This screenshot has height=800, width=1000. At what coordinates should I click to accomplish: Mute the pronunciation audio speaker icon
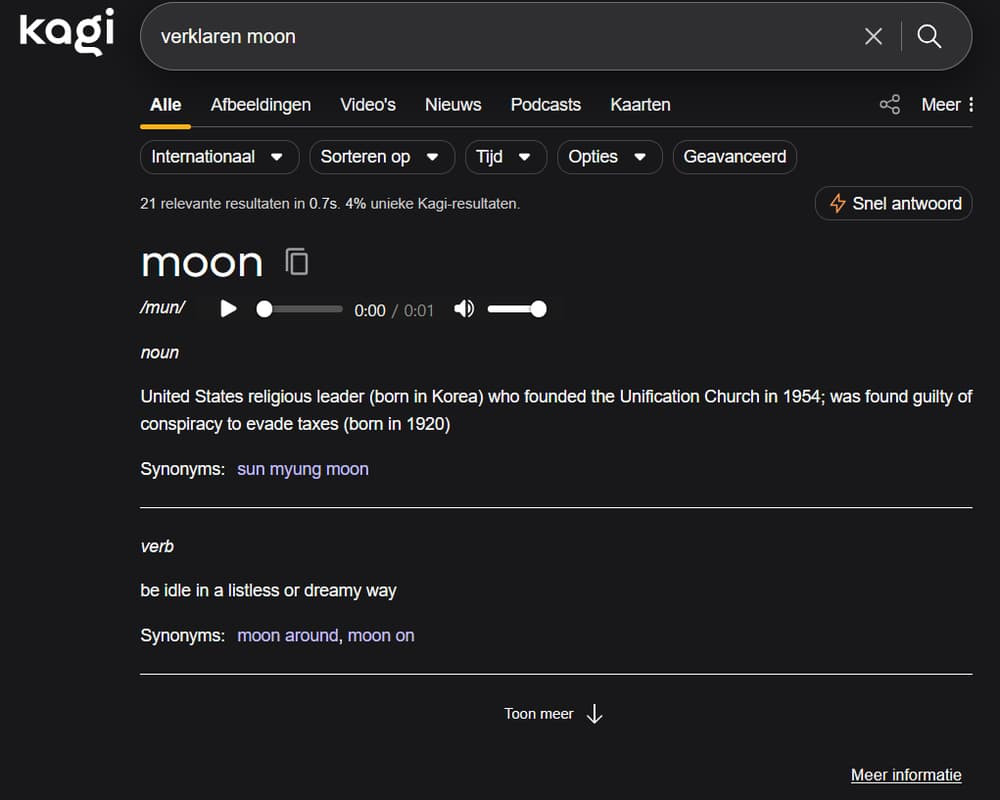tap(464, 309)
